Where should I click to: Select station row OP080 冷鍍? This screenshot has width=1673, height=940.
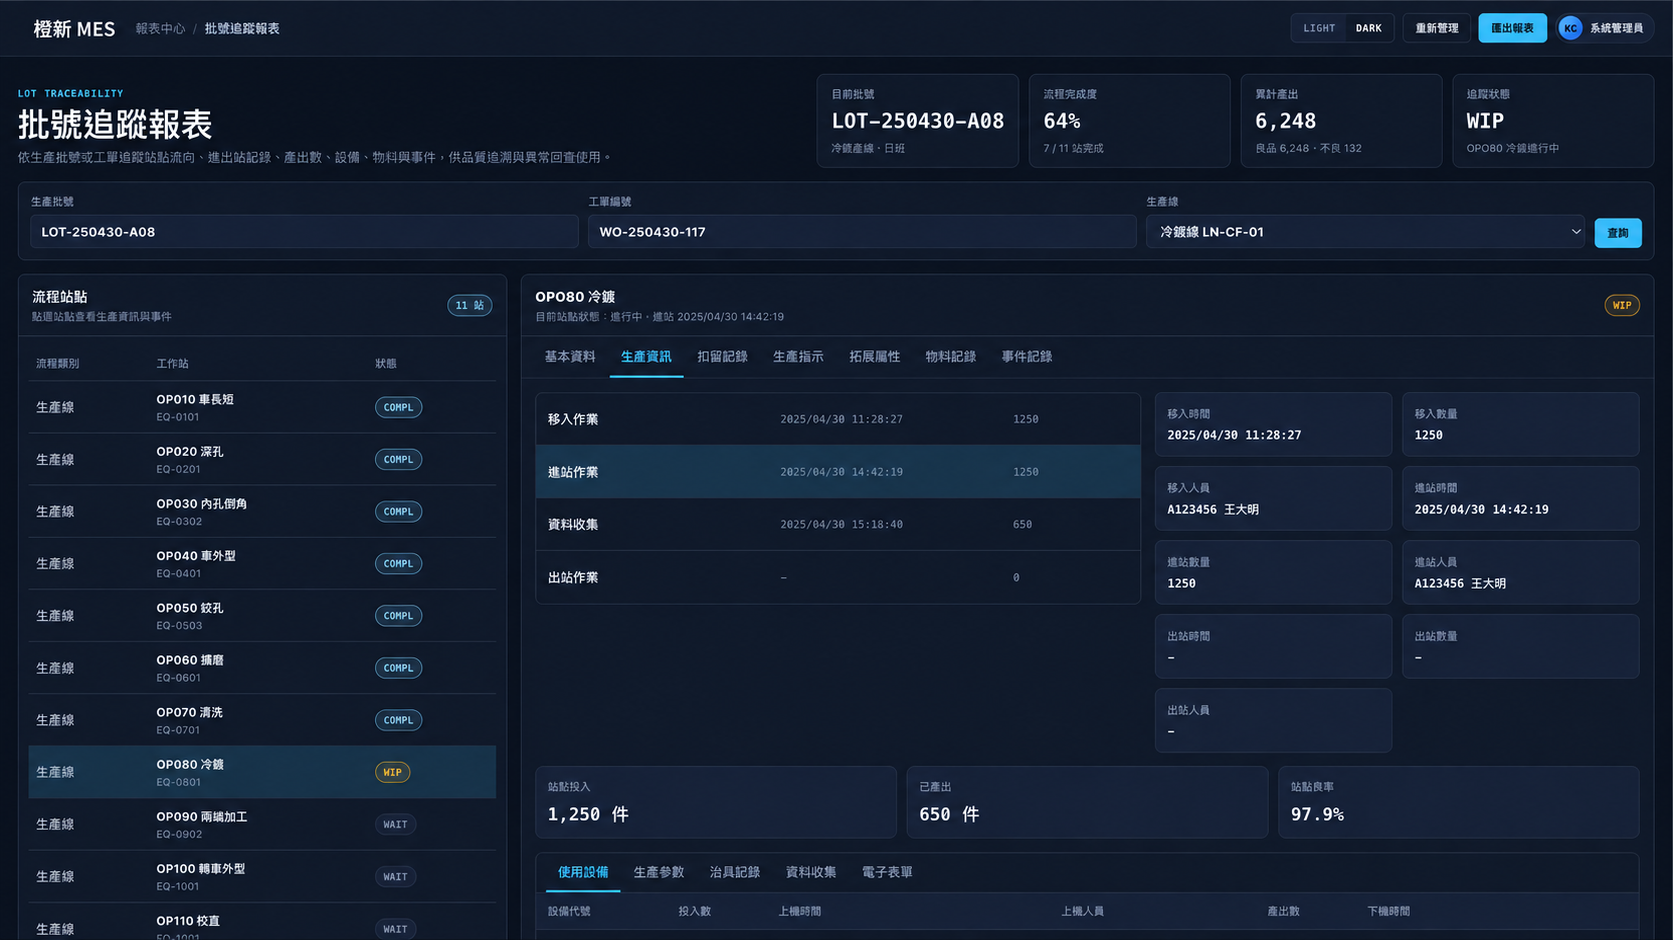(262, 772)
